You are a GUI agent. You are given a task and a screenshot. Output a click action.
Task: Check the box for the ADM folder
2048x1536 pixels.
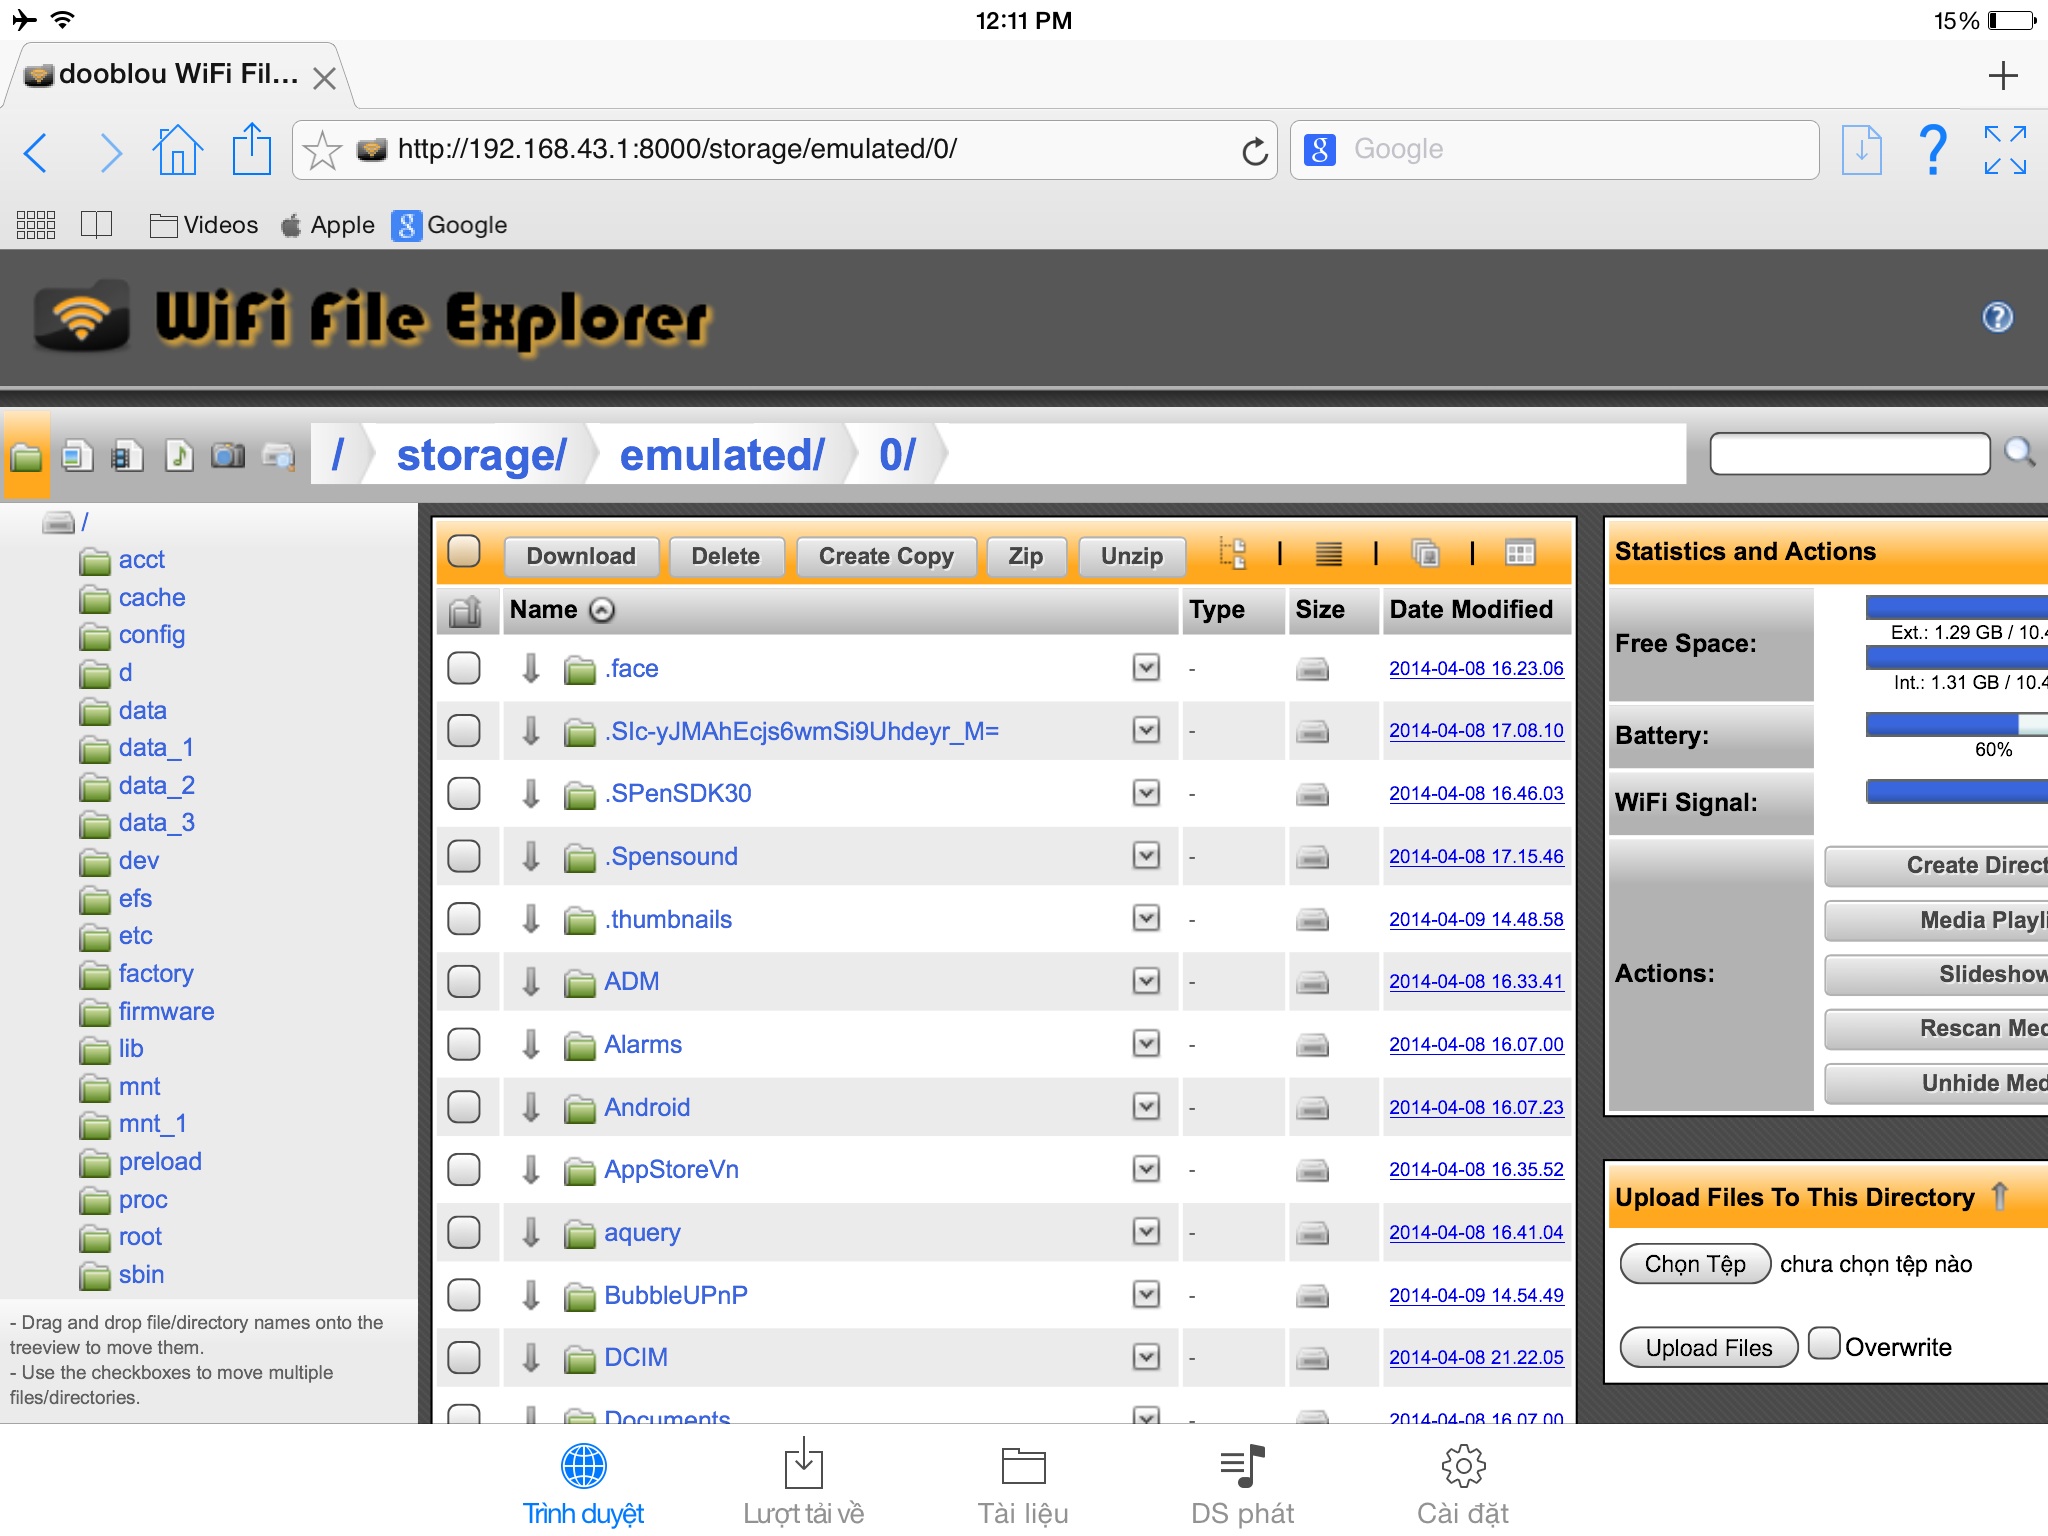point(464,982)
